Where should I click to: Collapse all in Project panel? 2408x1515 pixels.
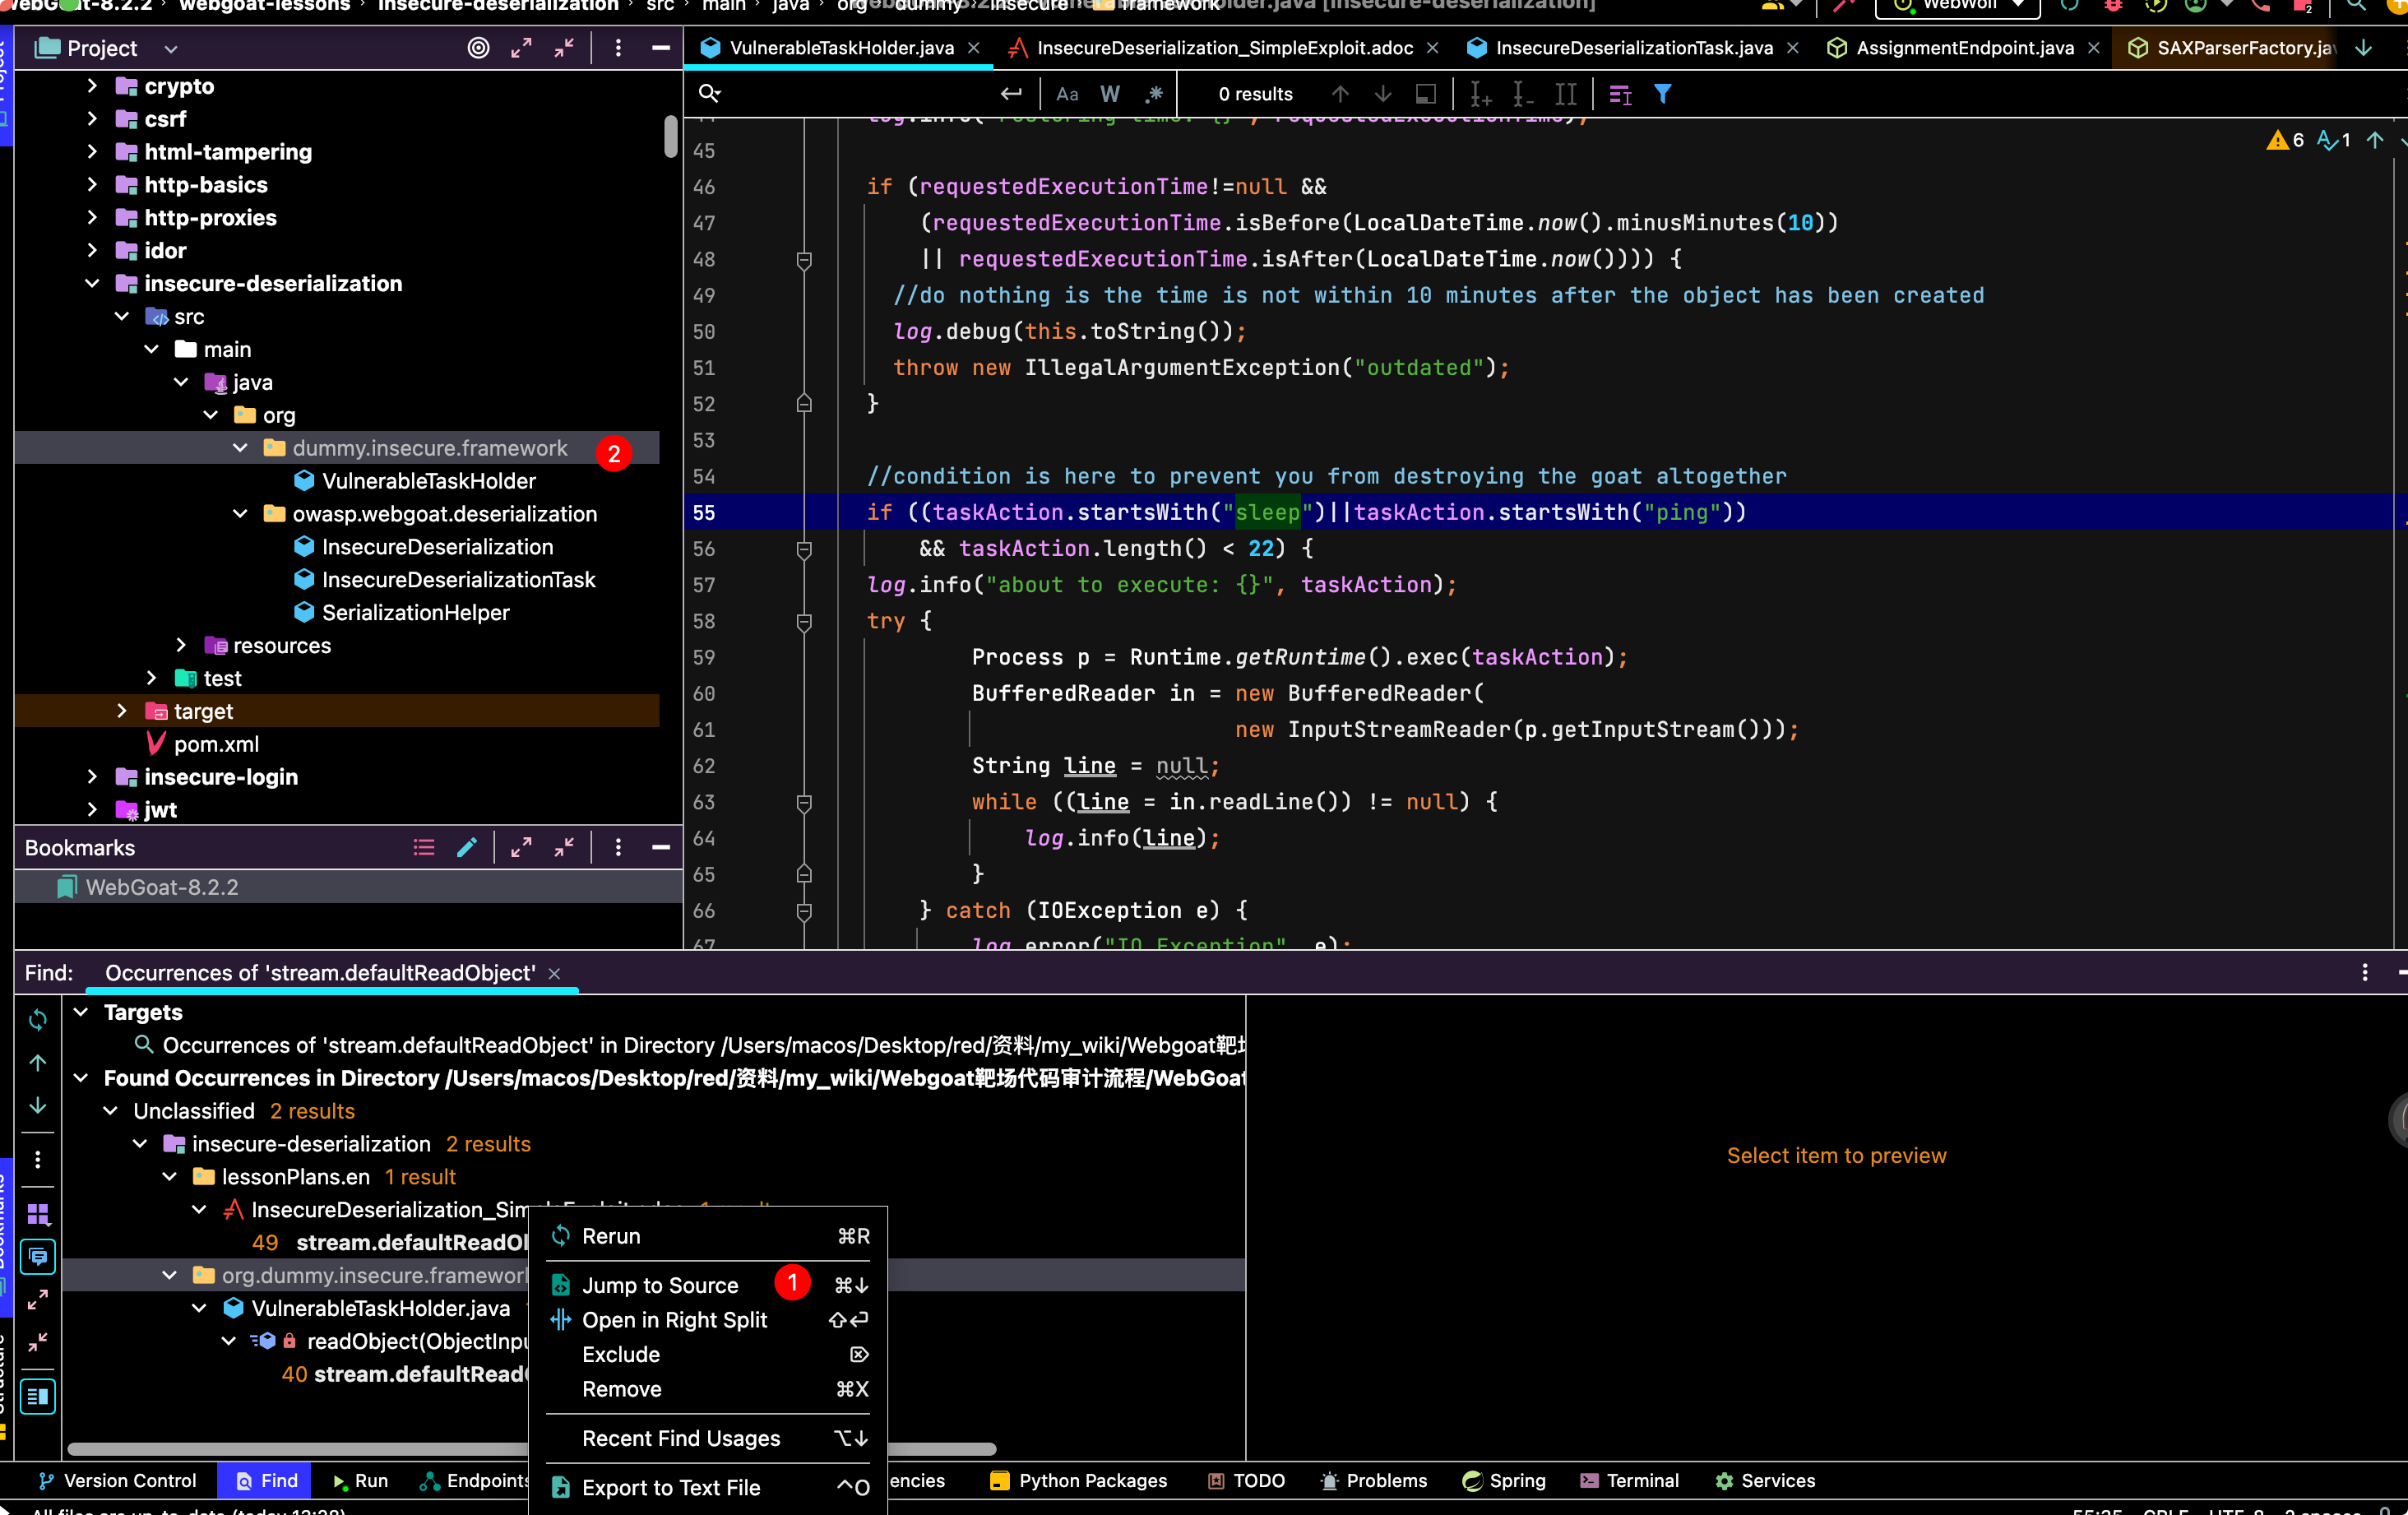pos(564,48)
